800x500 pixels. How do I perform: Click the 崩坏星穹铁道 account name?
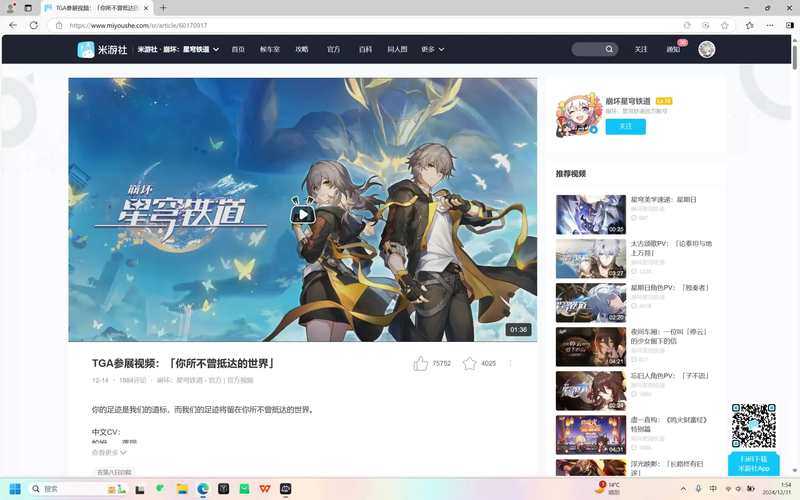pos(628,101)
